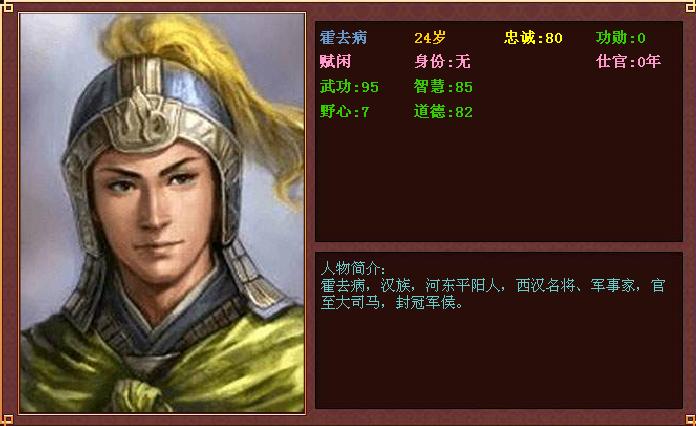696x426 pixels.
Task: Click the morality stat 道德:82
Action: tap(443, 111)
